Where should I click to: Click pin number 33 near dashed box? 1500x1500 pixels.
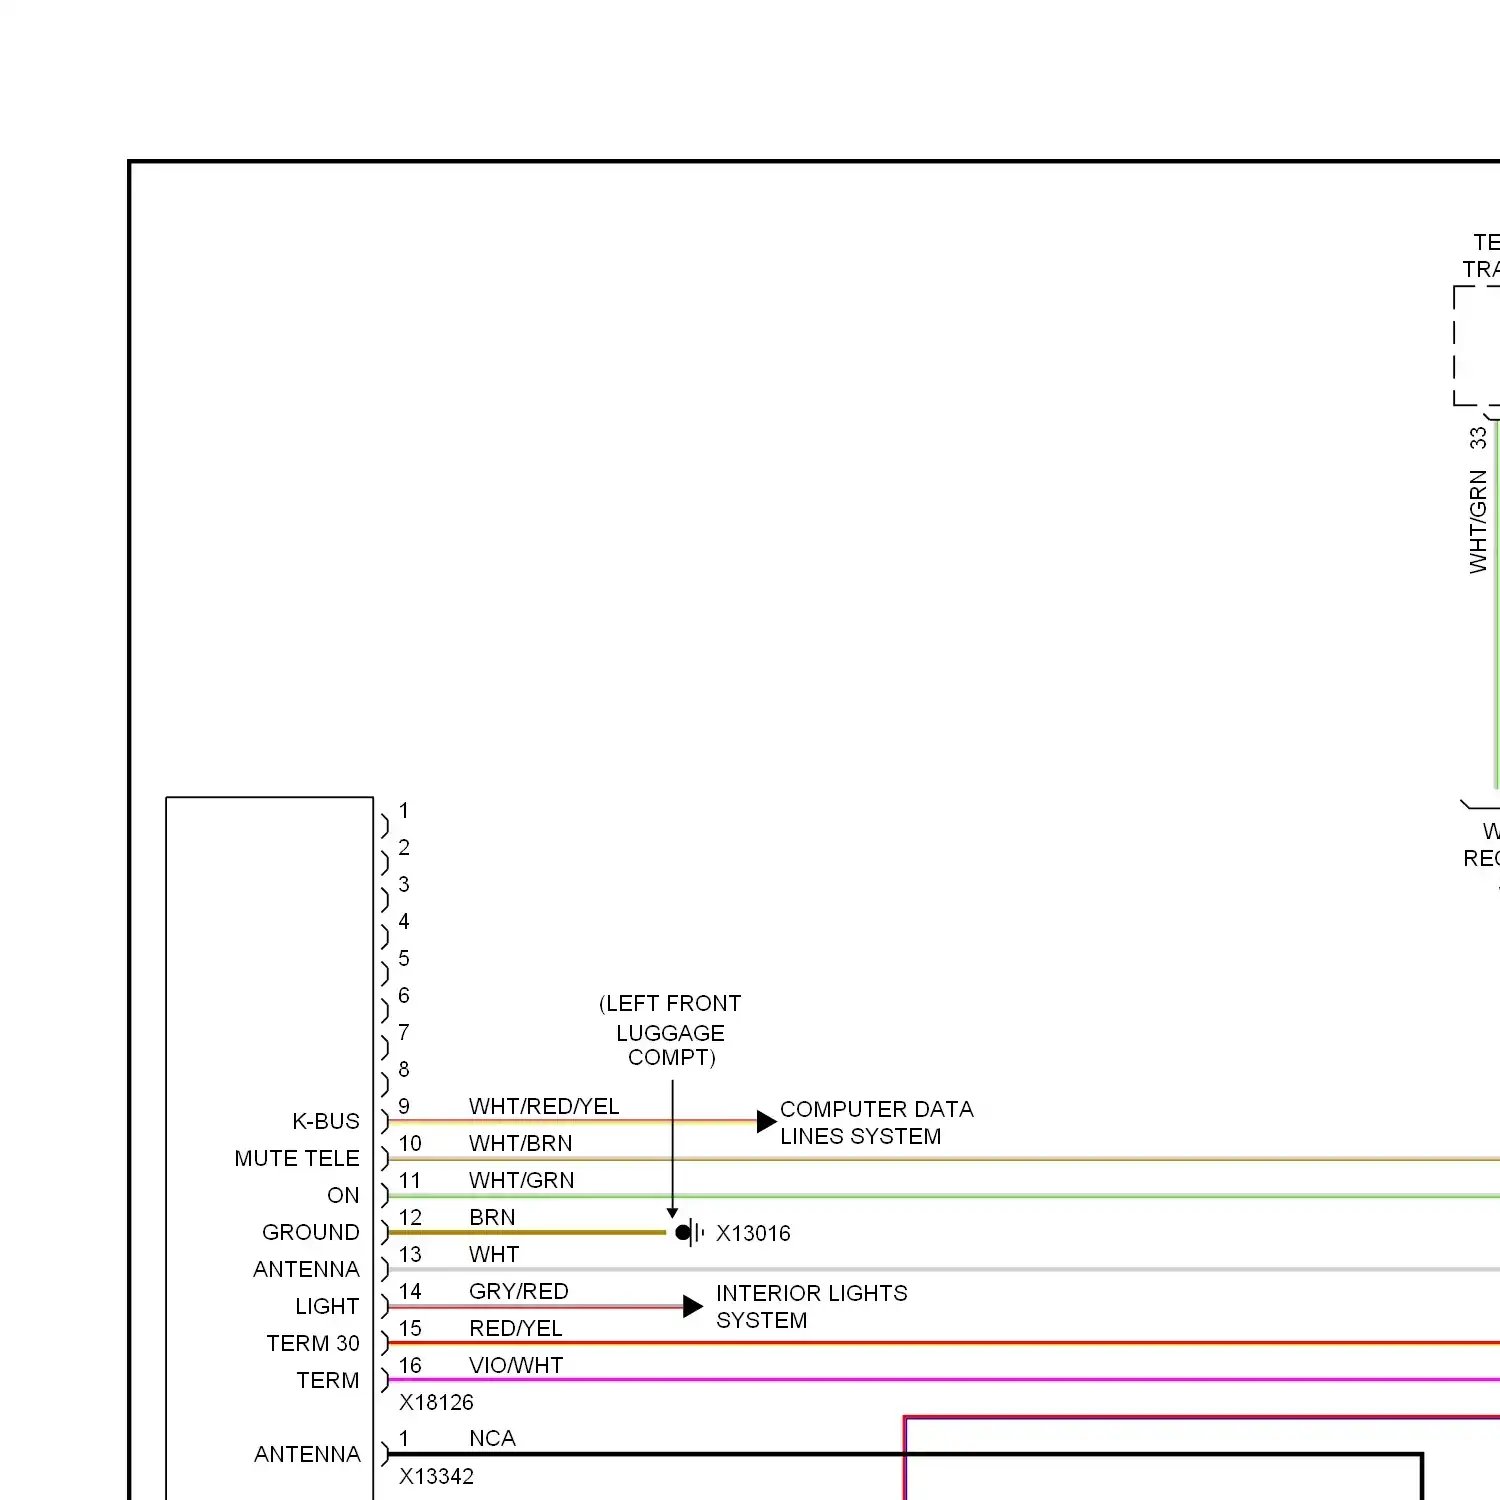coord(1478,438)
